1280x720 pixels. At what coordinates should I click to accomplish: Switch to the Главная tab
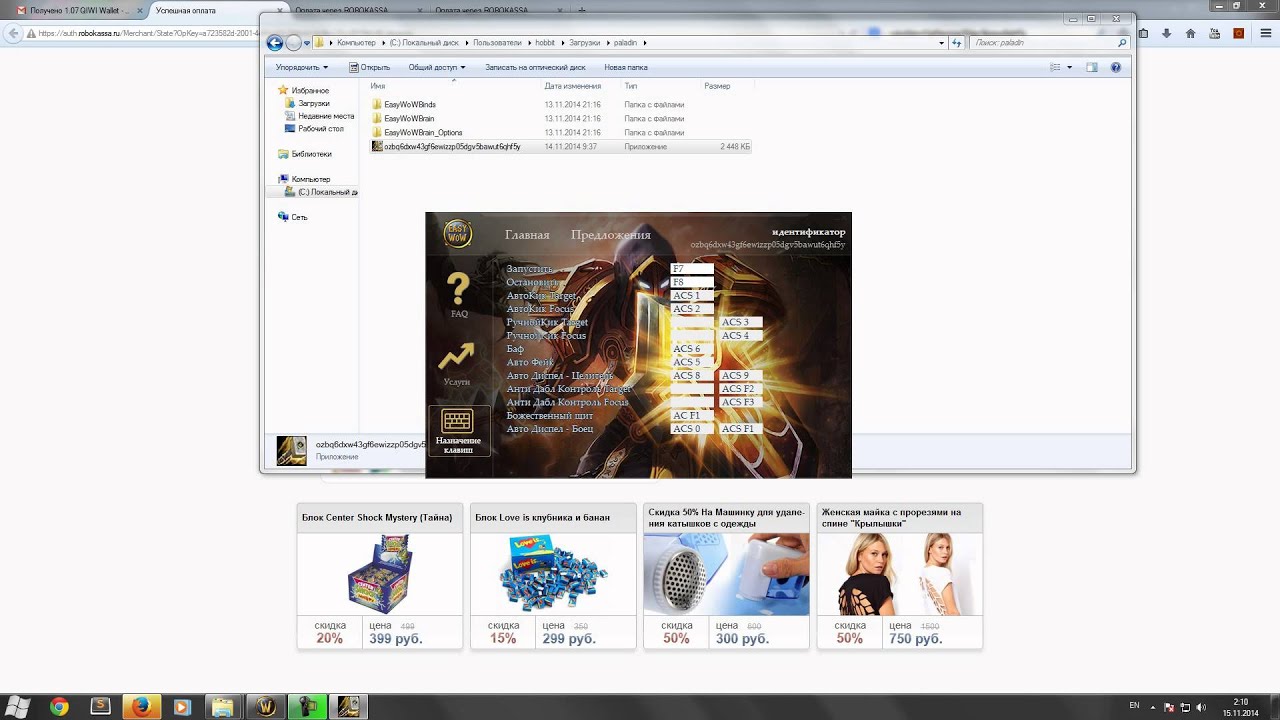[x=527, y=235]
